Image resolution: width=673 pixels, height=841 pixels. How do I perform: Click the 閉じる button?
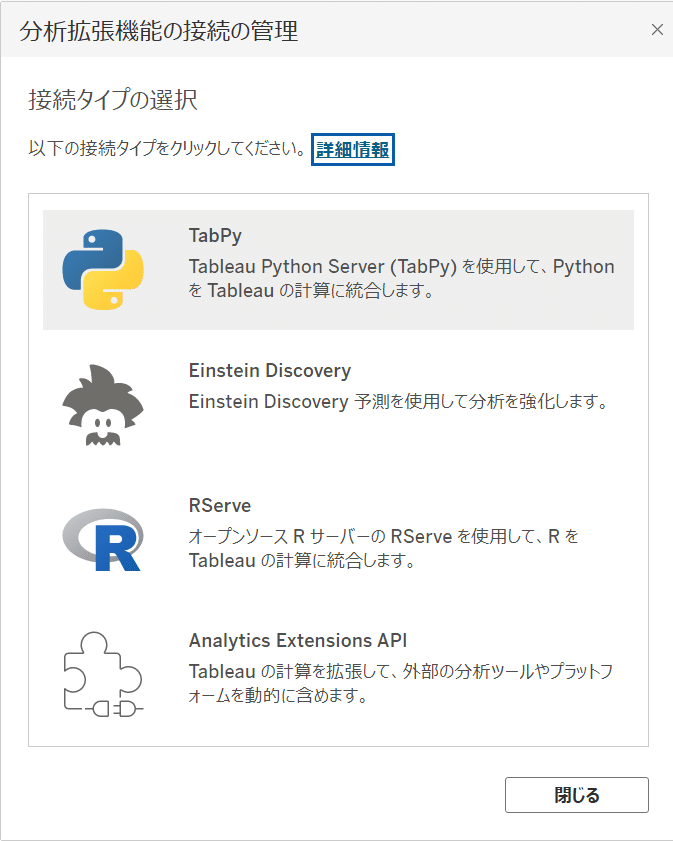(x=576, y=794)
